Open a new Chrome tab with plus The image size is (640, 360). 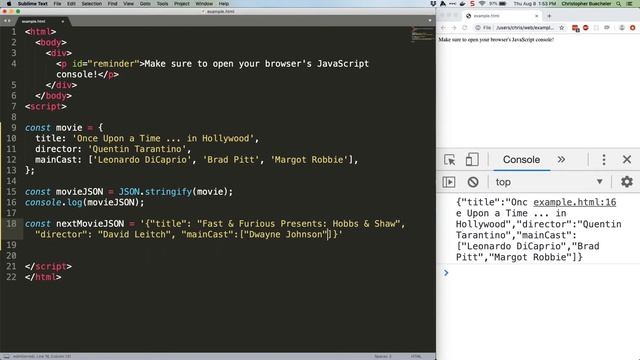click(x=549, y=16)
